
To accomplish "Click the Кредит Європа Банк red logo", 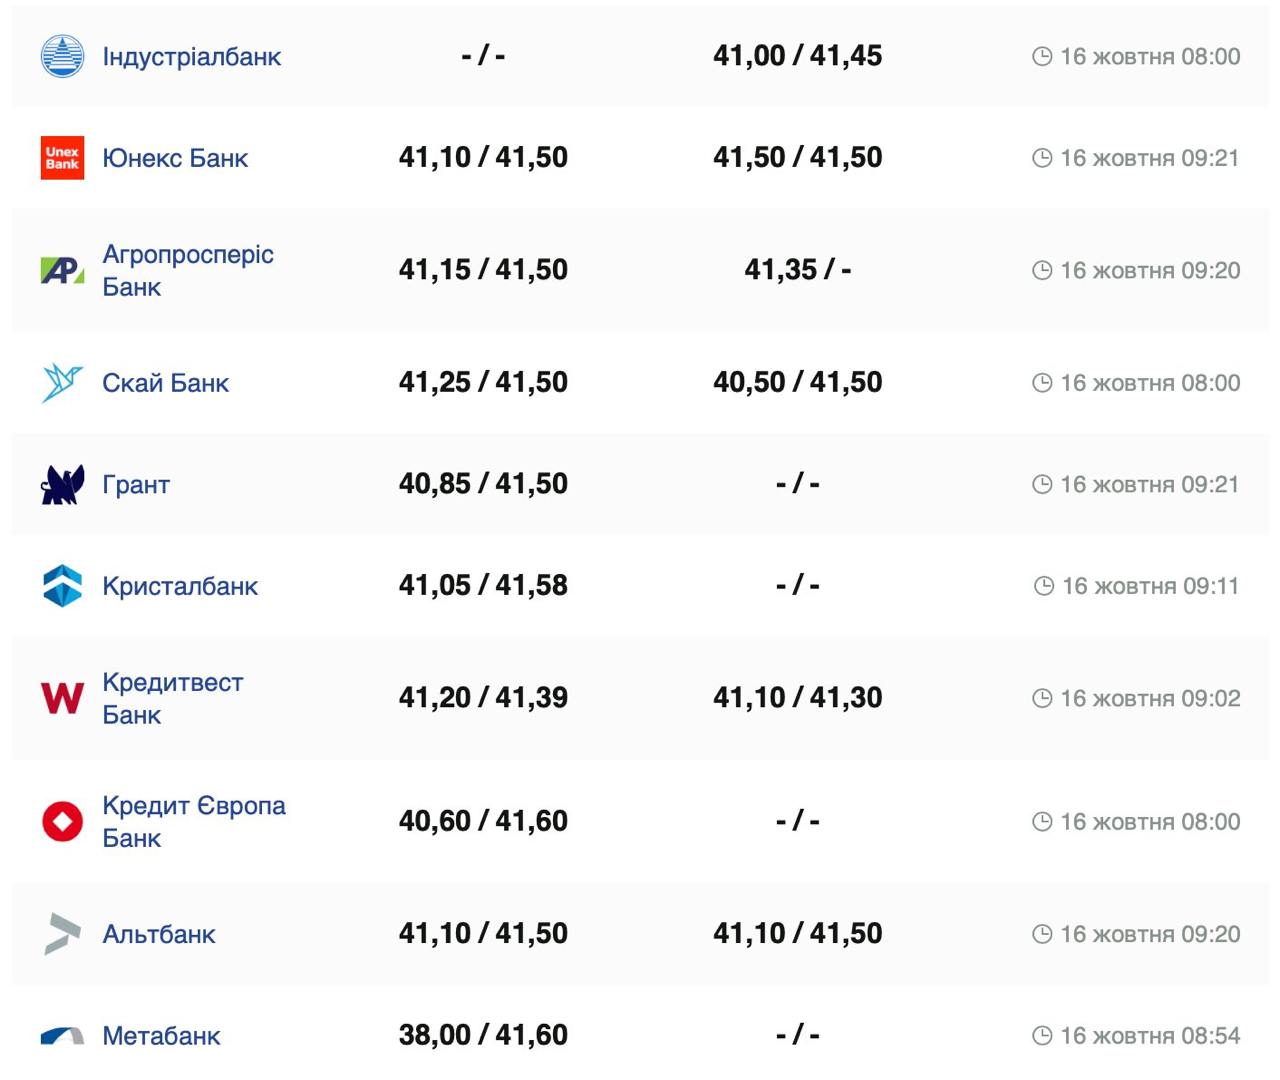I will pos(62,821).
